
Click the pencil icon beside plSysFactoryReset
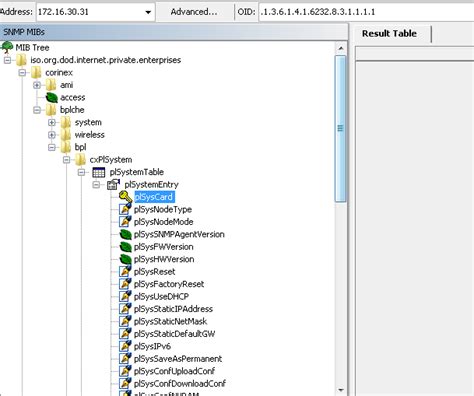coord(125,284)
